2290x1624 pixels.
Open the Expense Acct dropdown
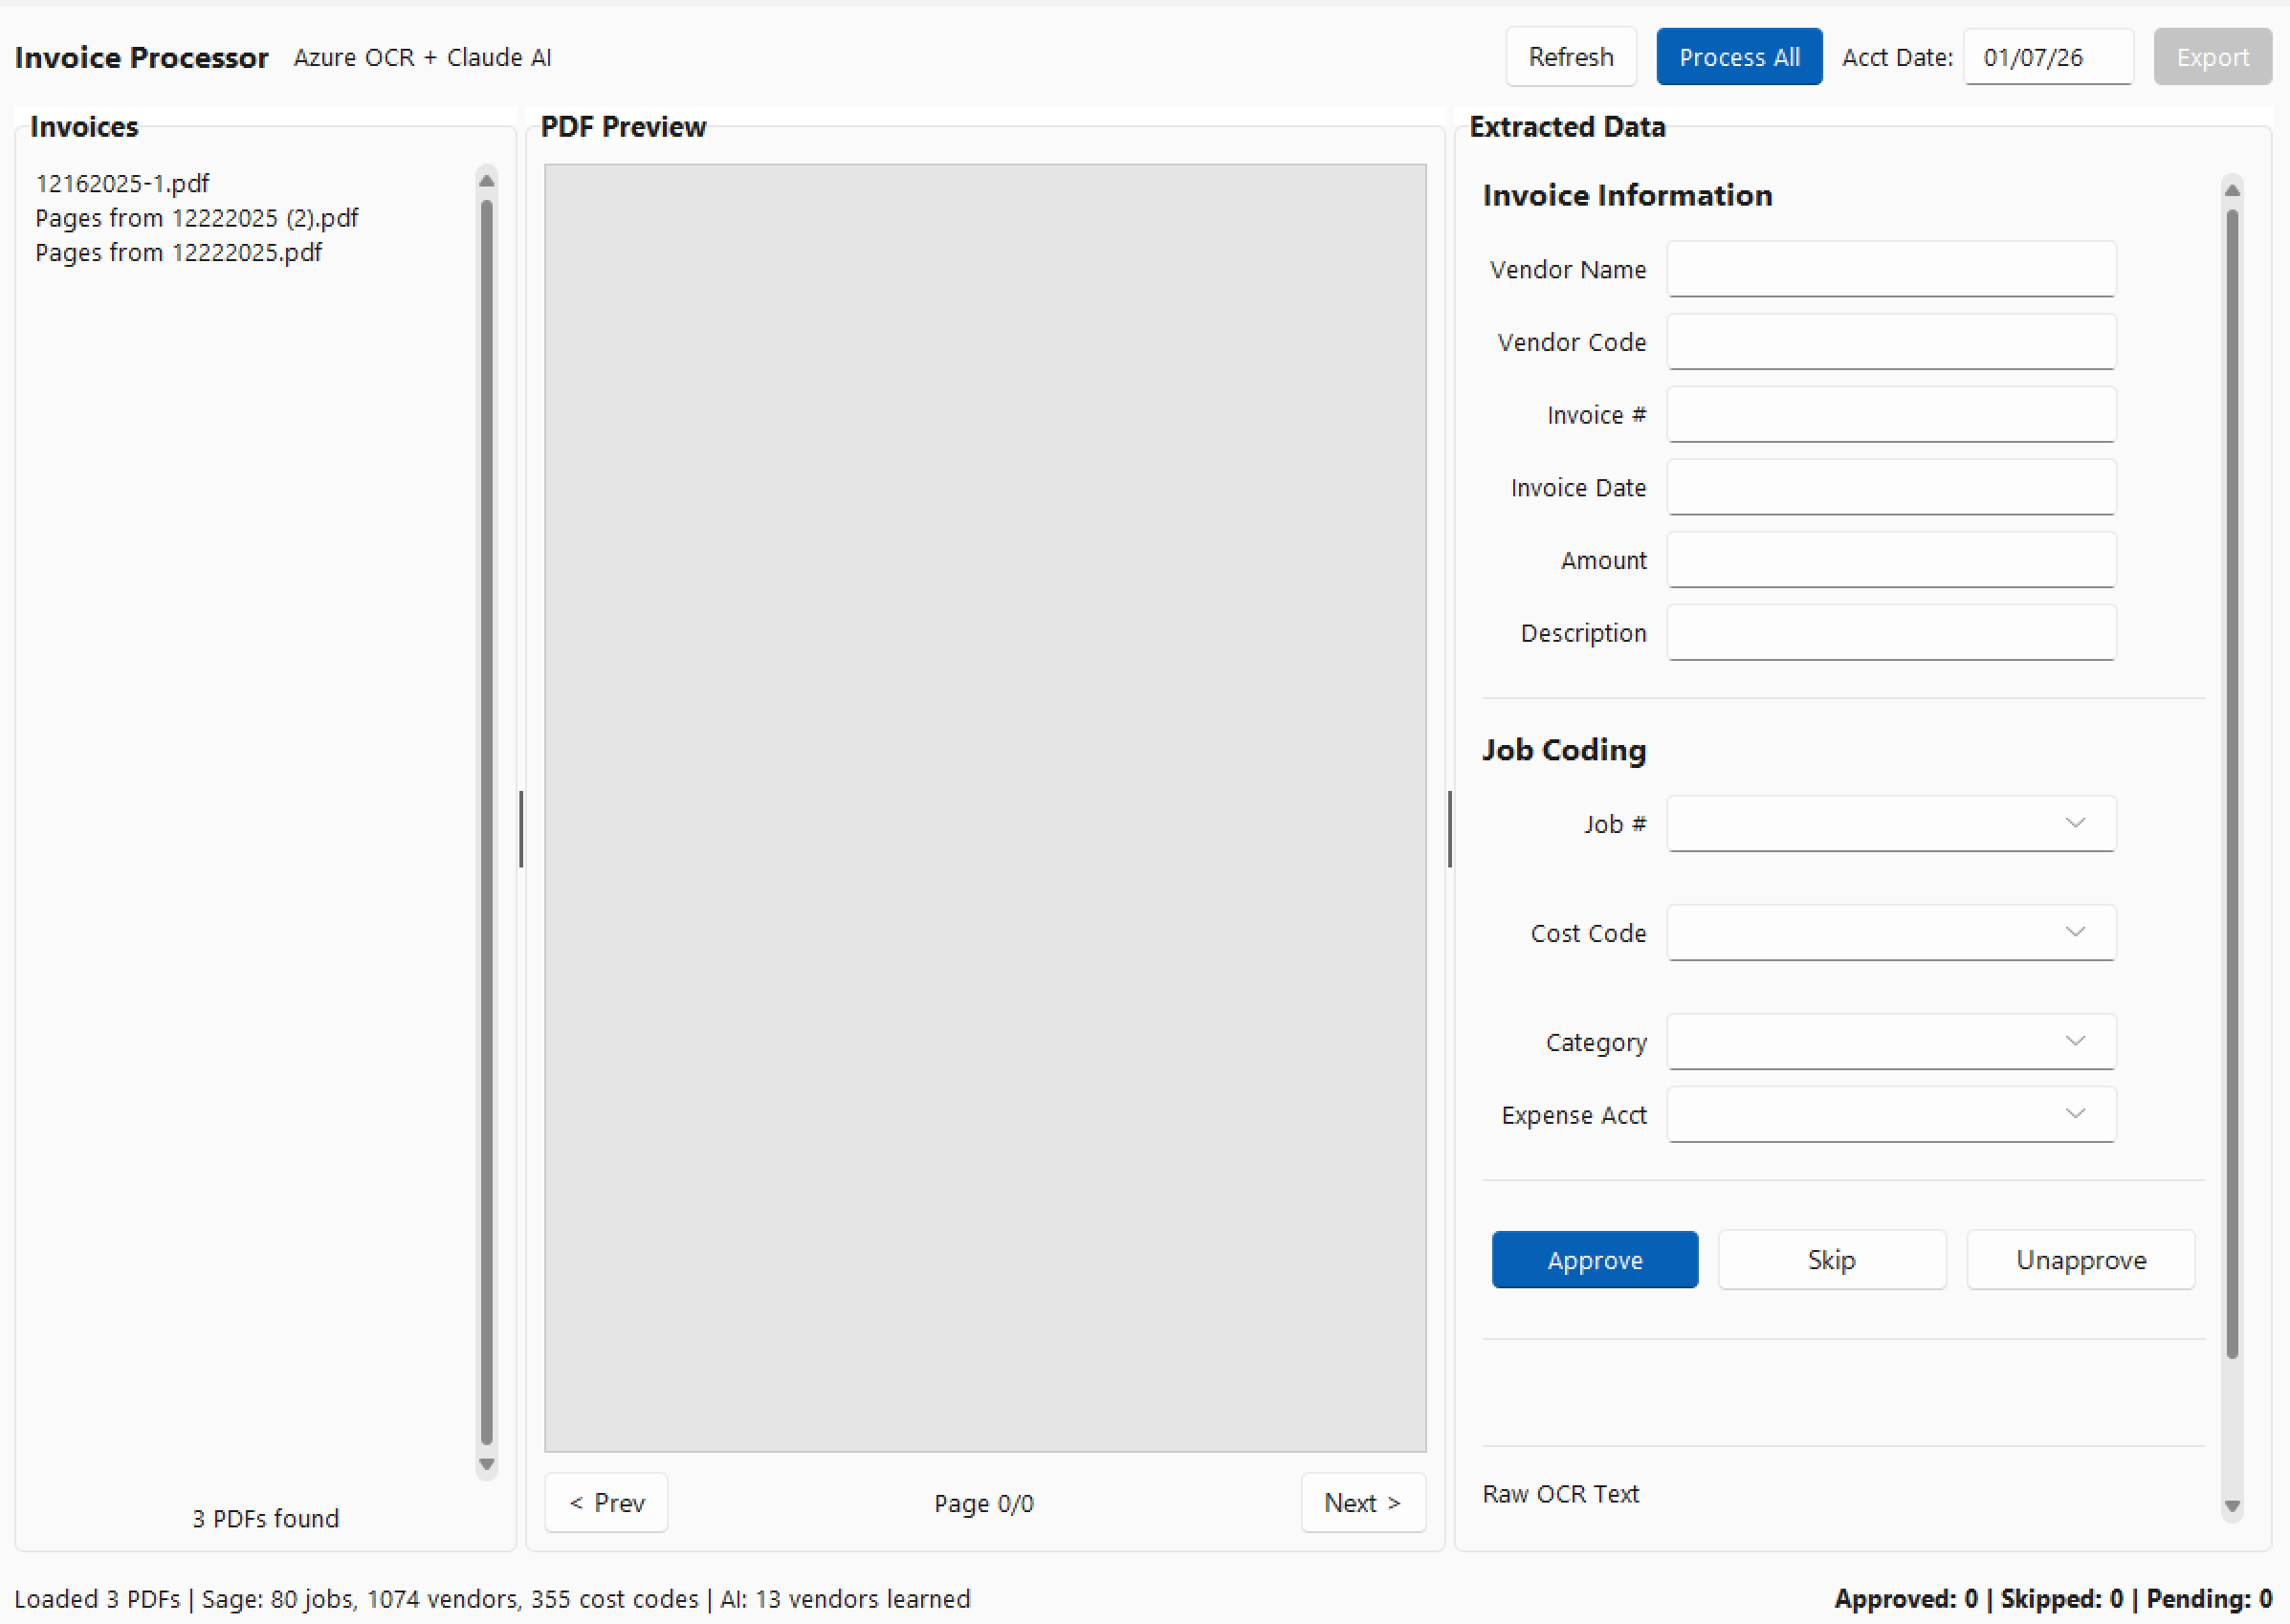pyautogui.click(x=1890, y=1114)
